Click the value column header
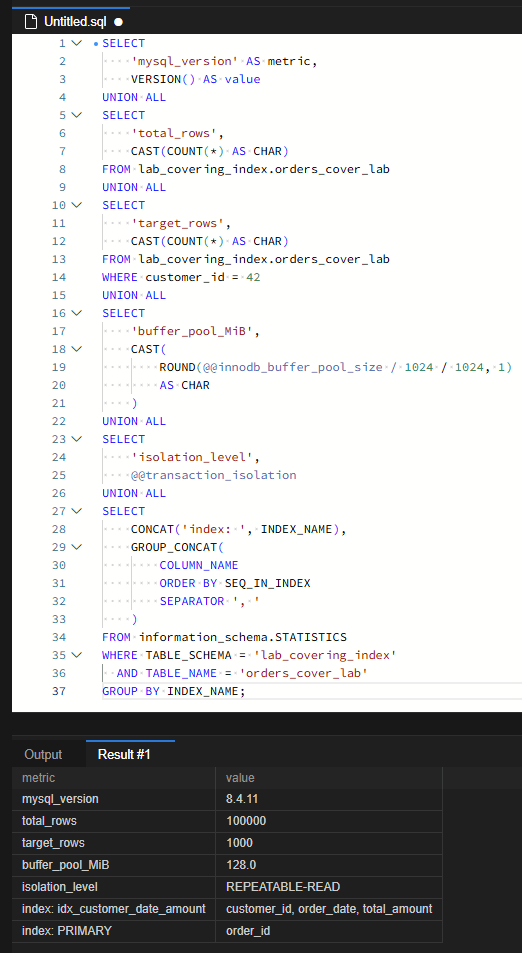The height and width of the screenshot is (953, 522). (x=329, y=778)
